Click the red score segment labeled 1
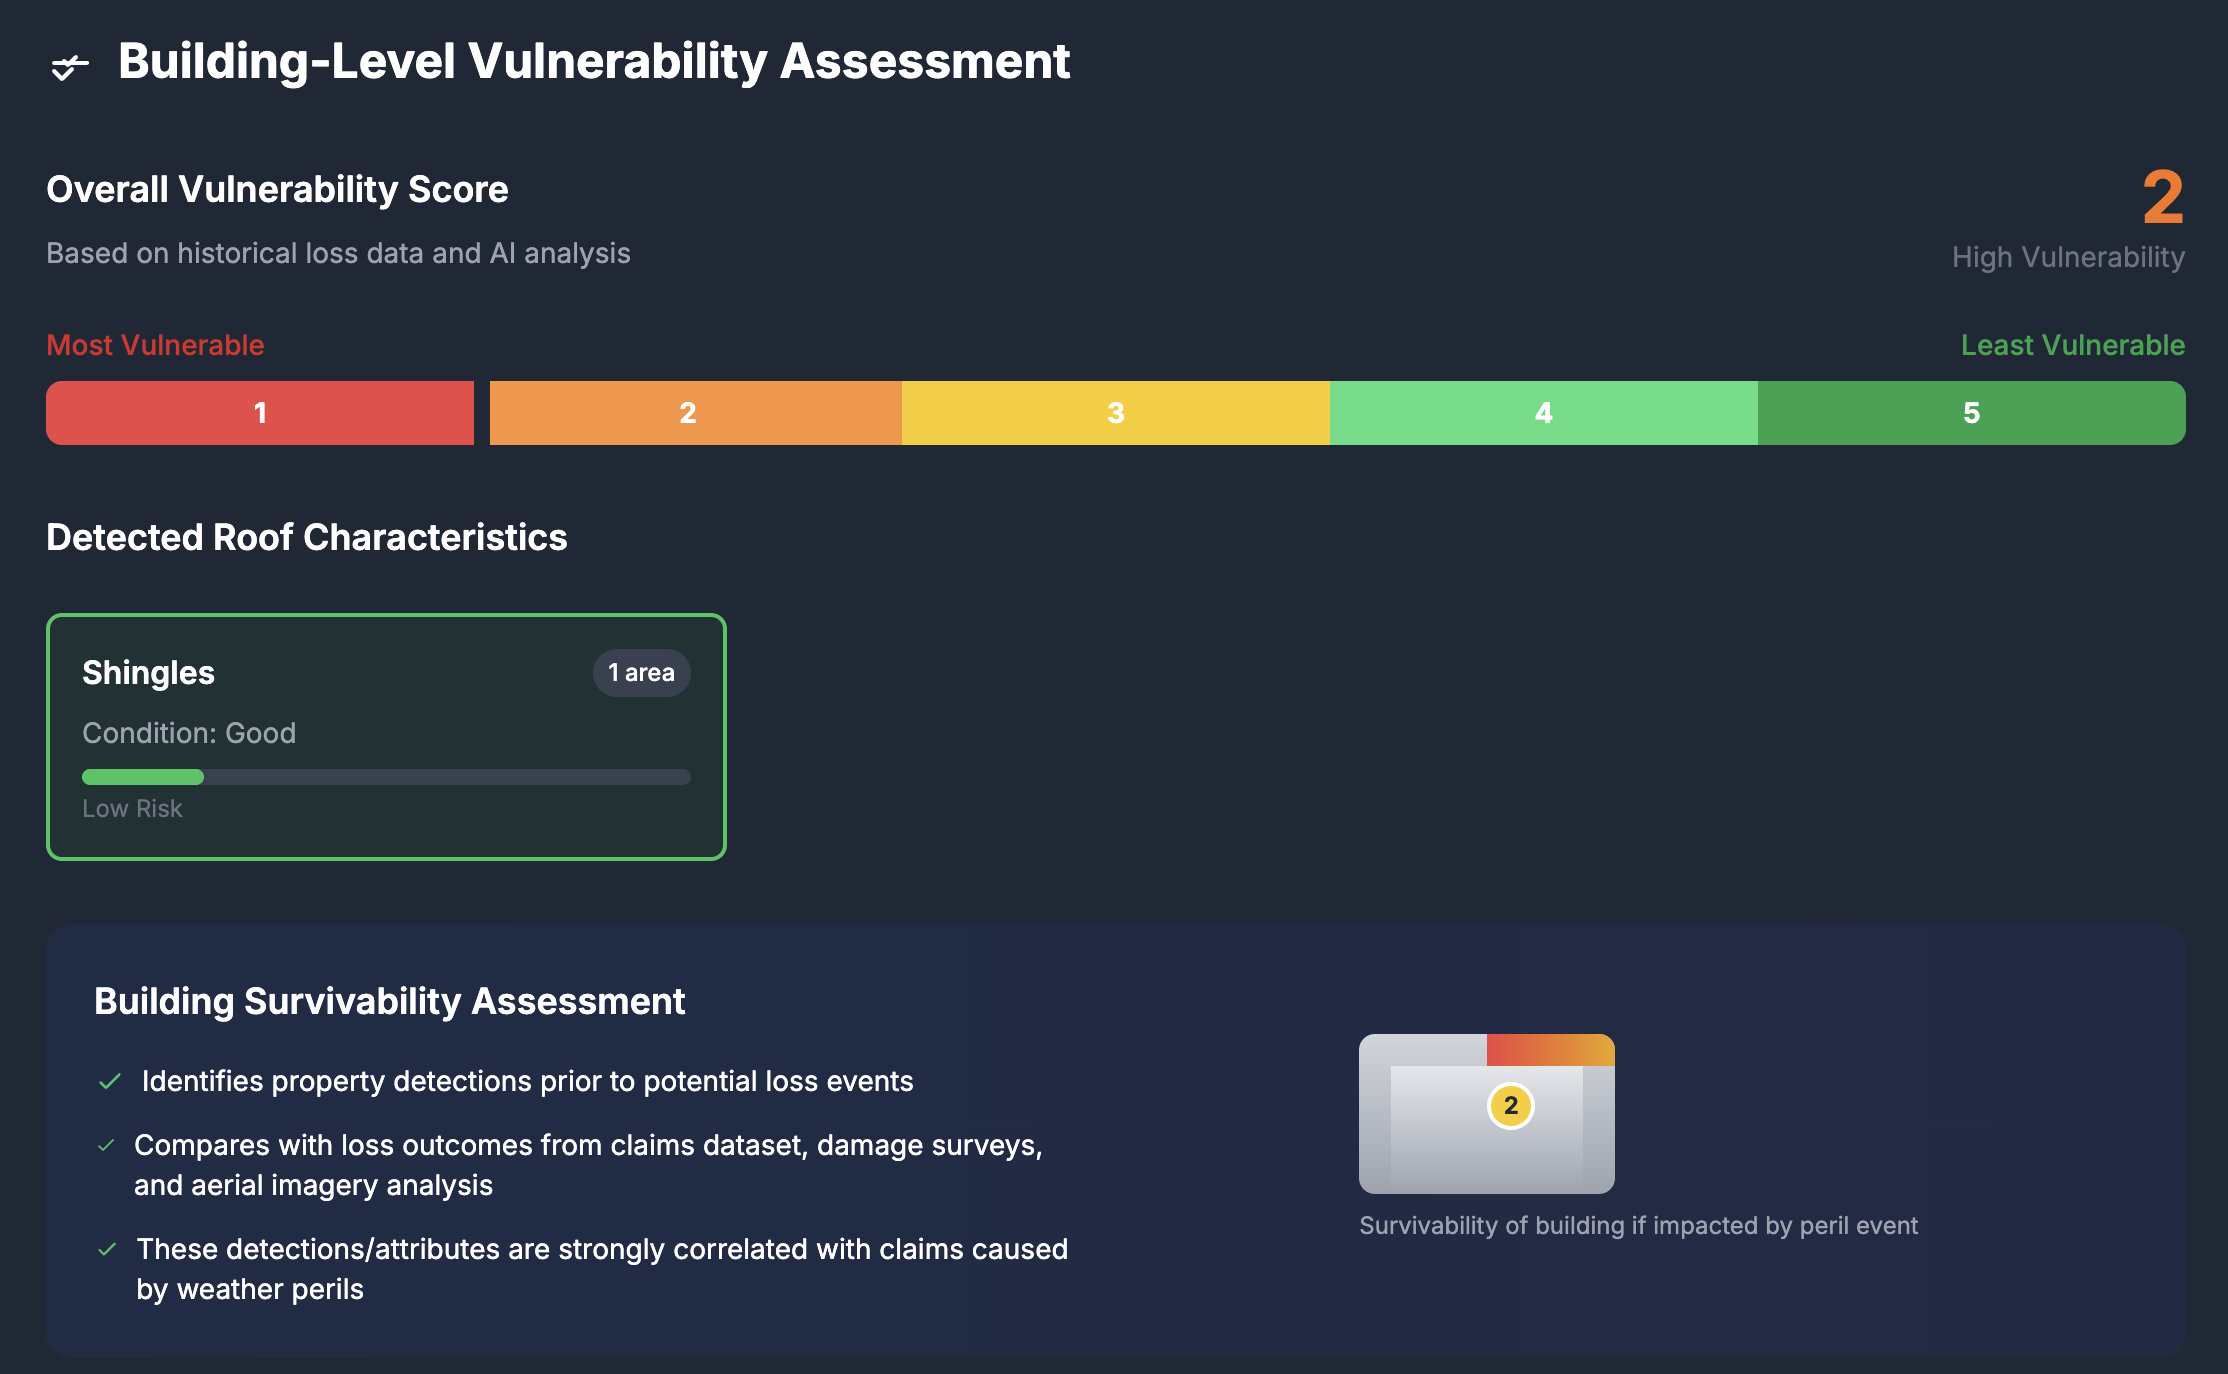 pos(260,413)
